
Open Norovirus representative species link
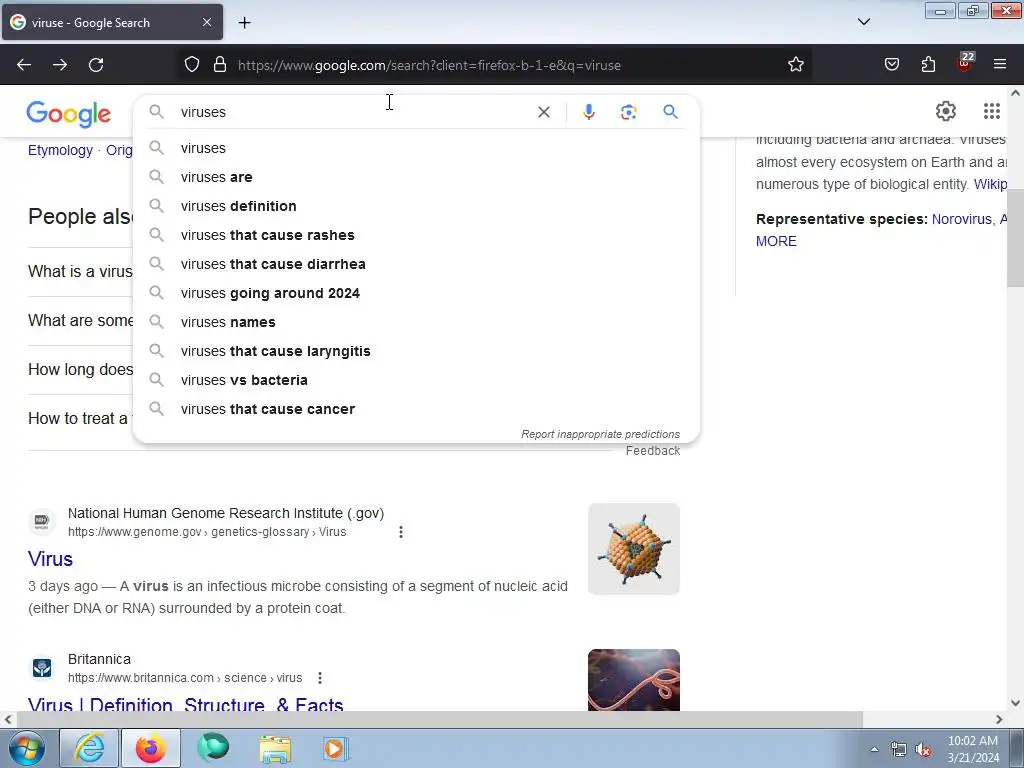(x=961, y=219)
